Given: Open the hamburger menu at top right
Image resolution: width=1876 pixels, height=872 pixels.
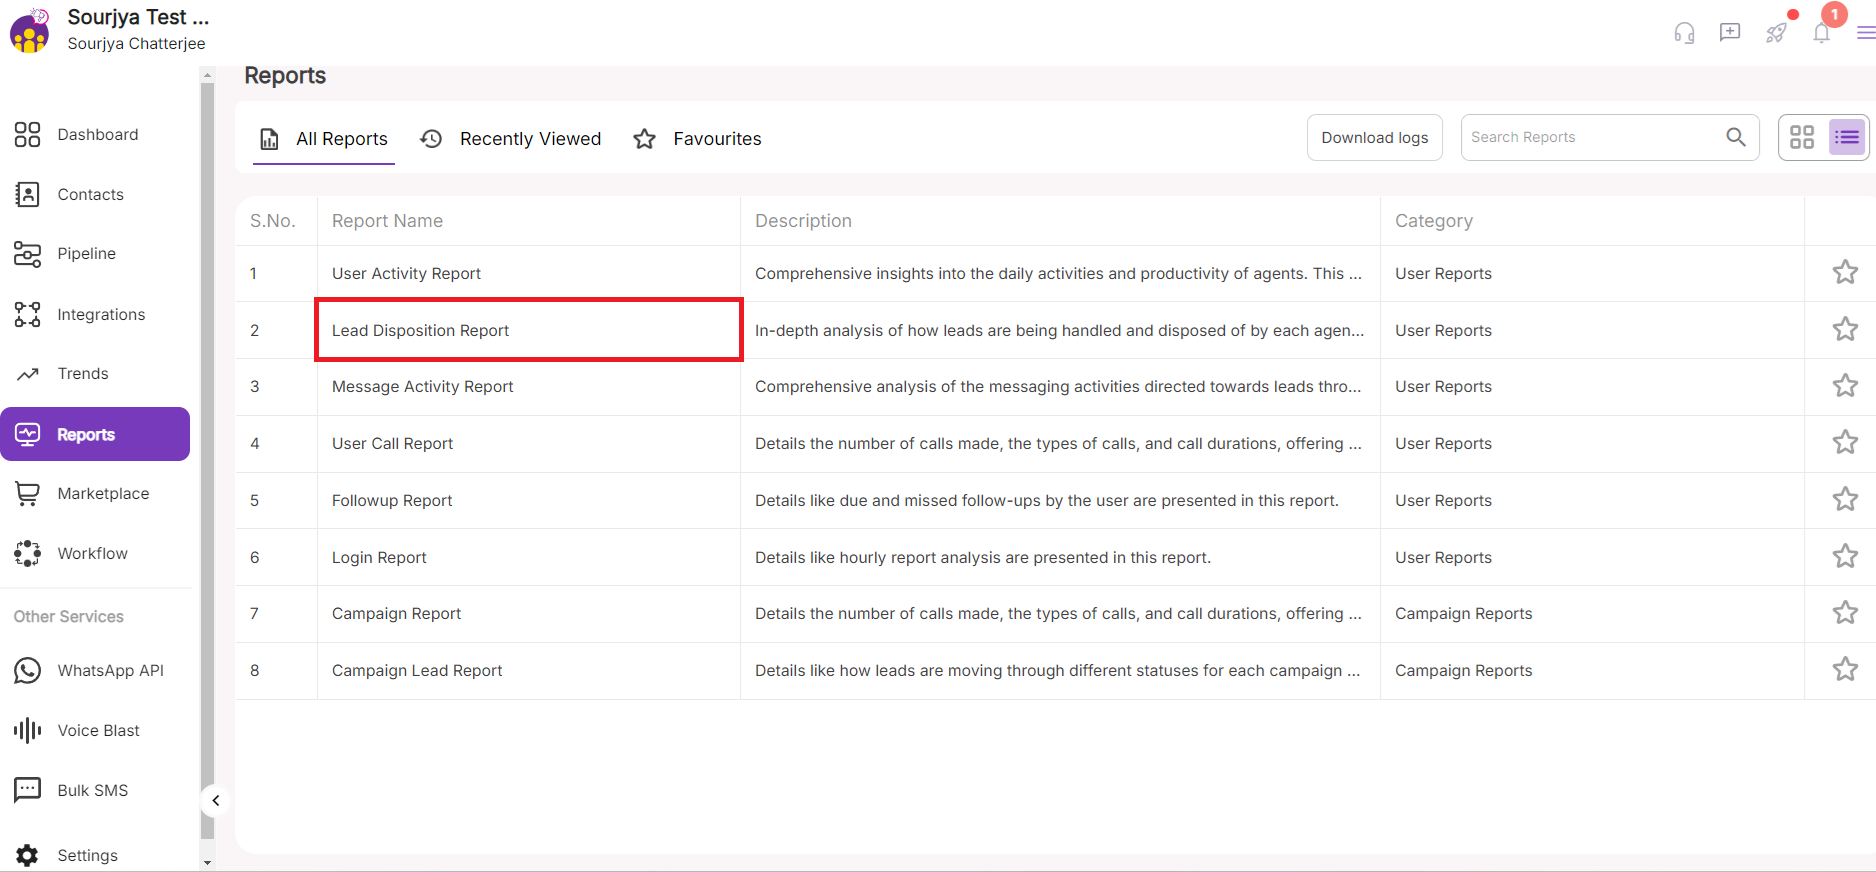Looking at the screenshot, I should pyautogui.click(x=1865, y=34).
